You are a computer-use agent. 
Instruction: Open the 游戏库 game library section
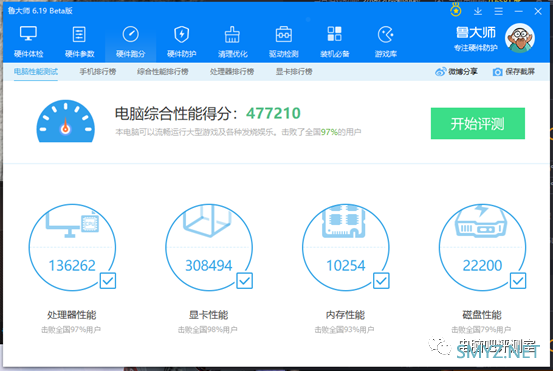click(x=385, y=42)
